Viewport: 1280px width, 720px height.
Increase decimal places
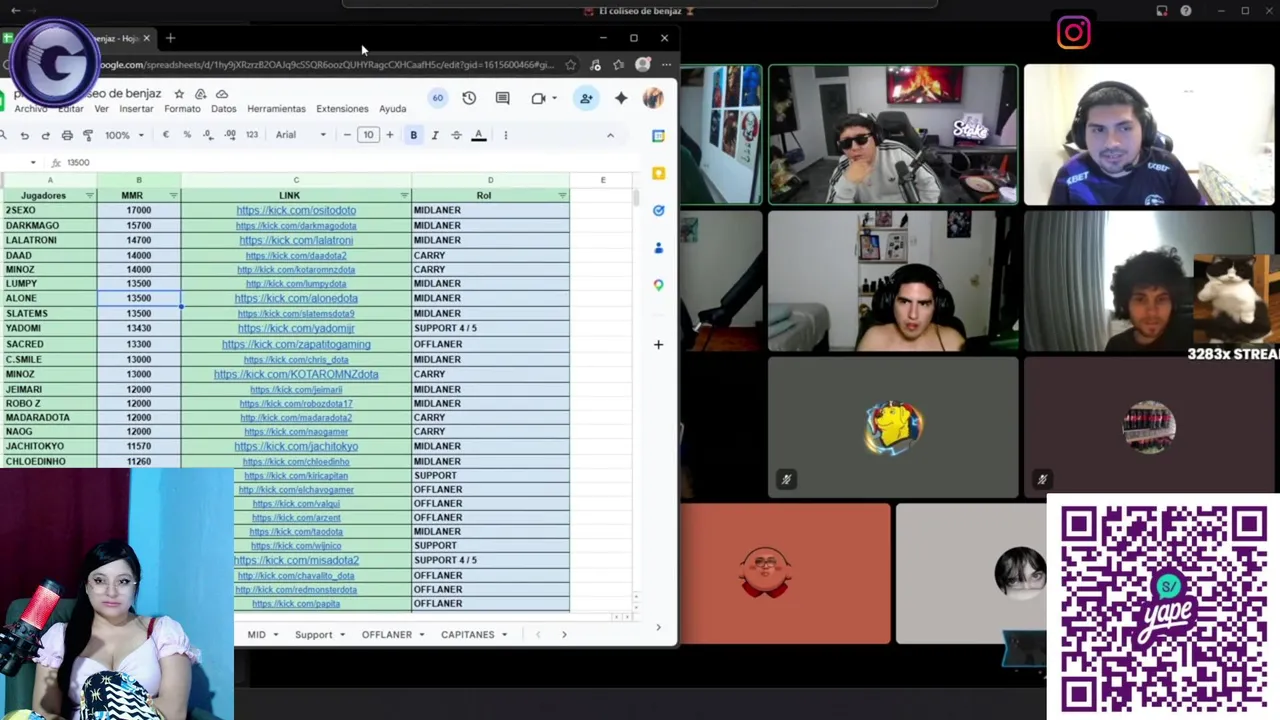pos(230,135)
